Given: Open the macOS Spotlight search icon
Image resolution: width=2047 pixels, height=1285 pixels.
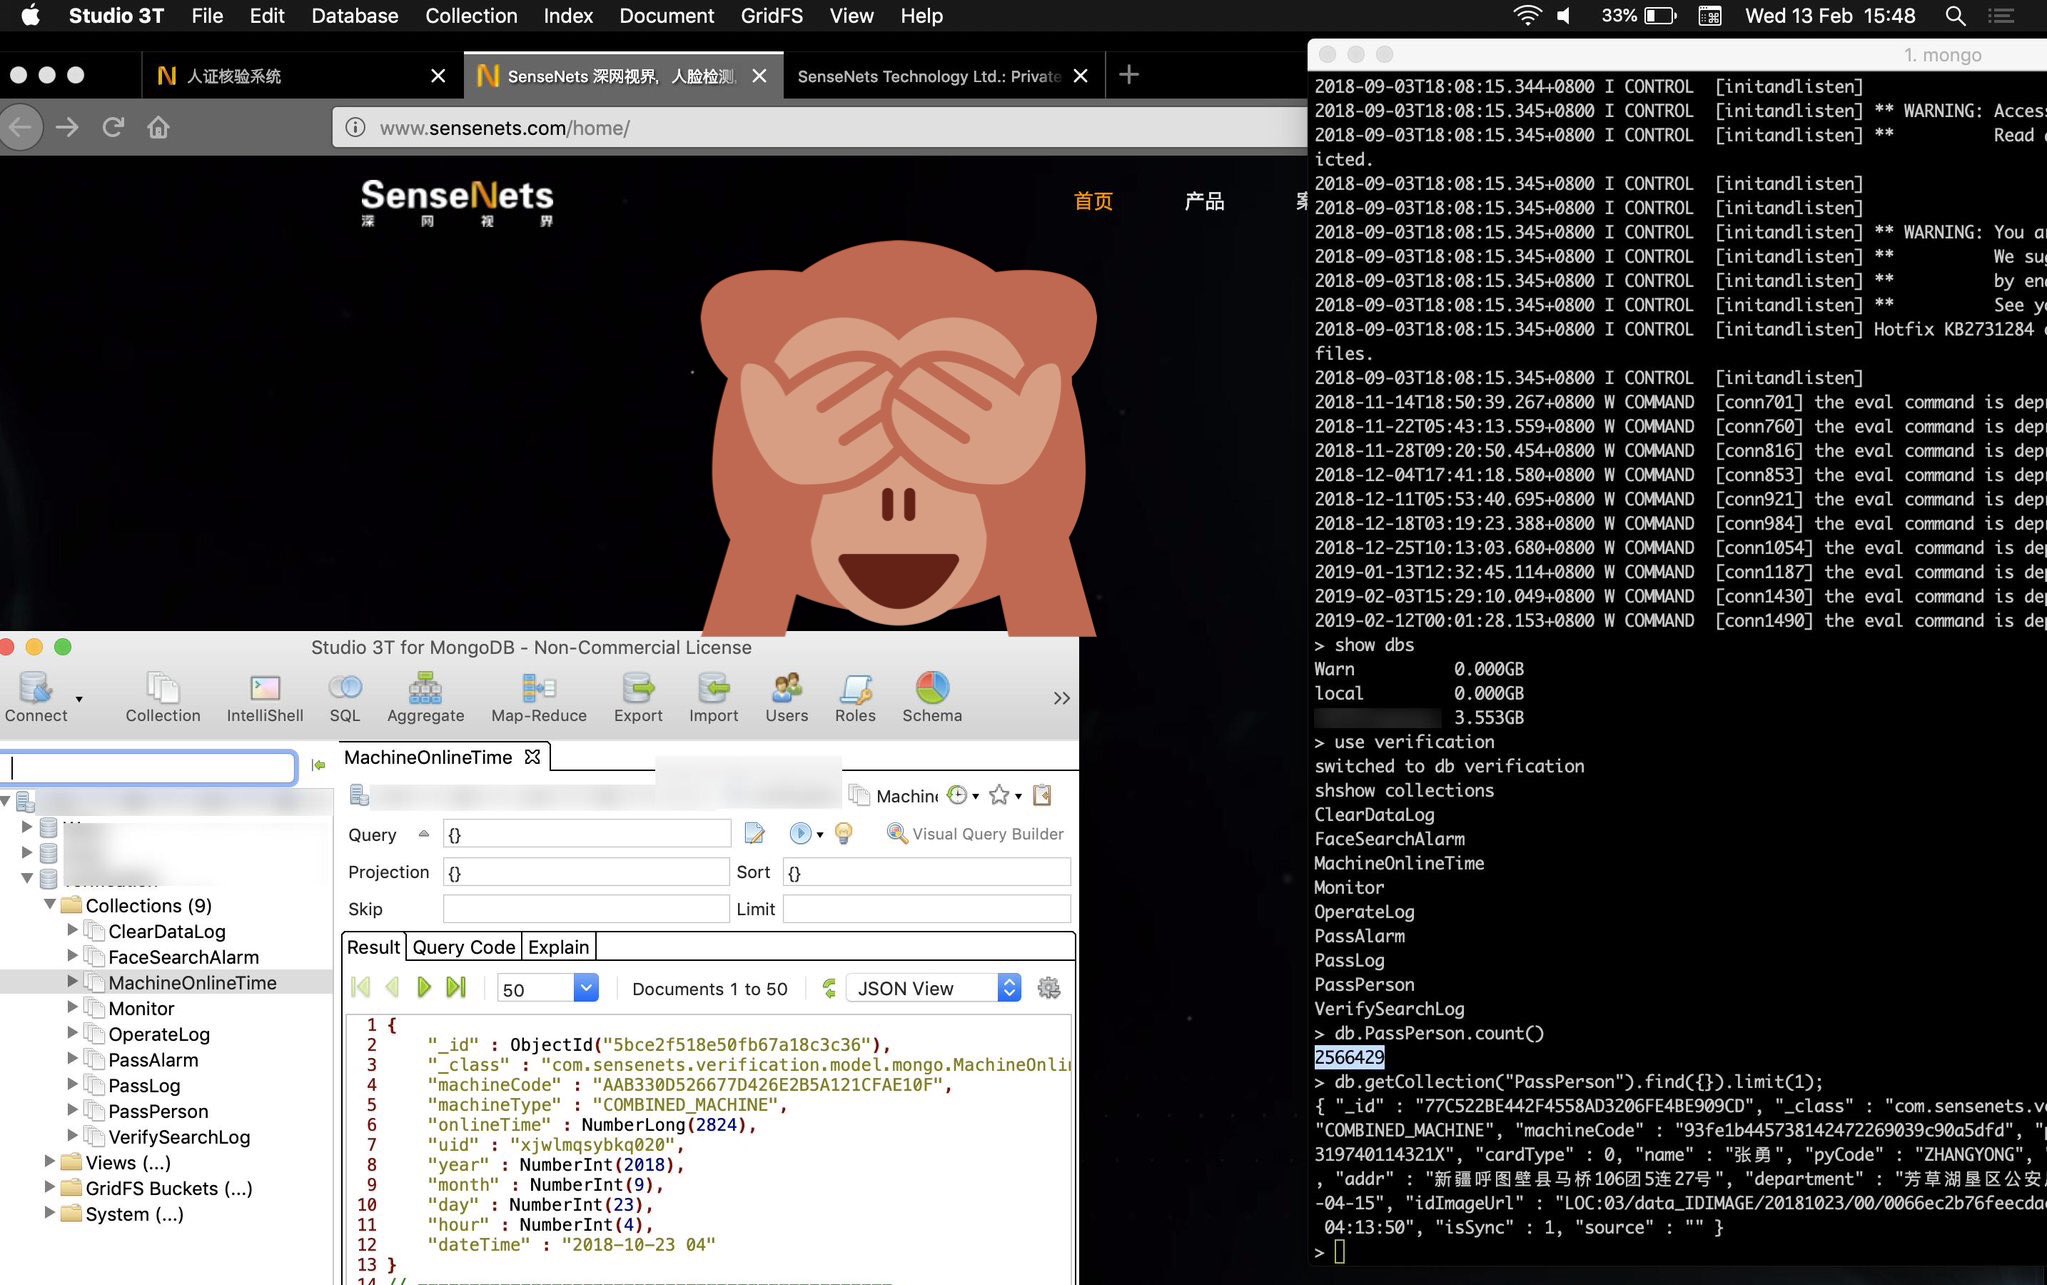Looking at the screenshot, I should (1955, 16).
